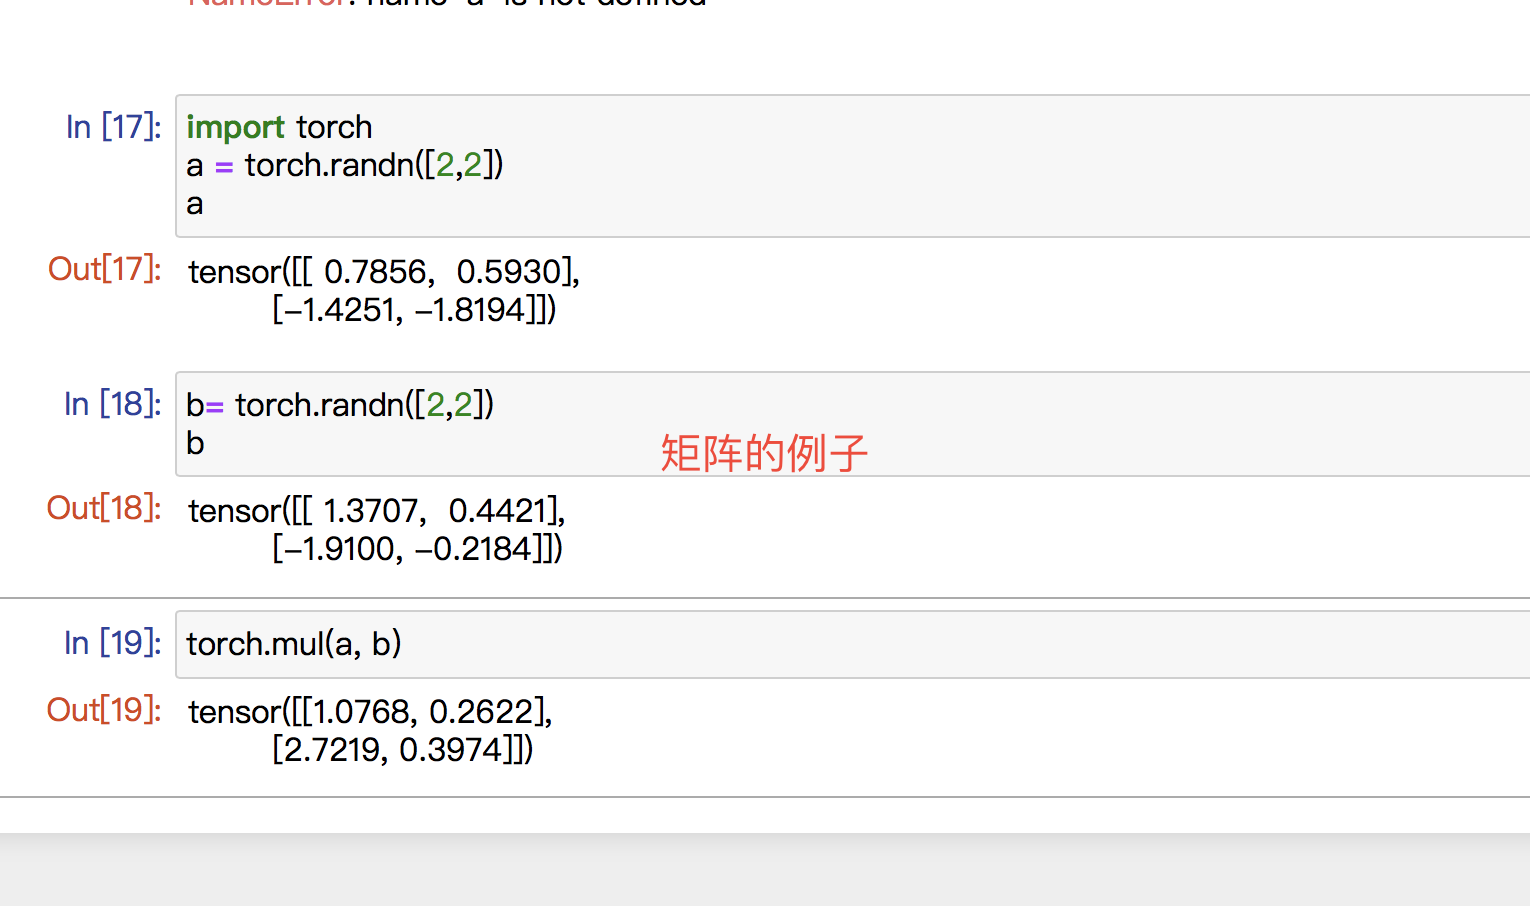
Task: Click the In [18]: prompt label
Action: click(112, 404)
